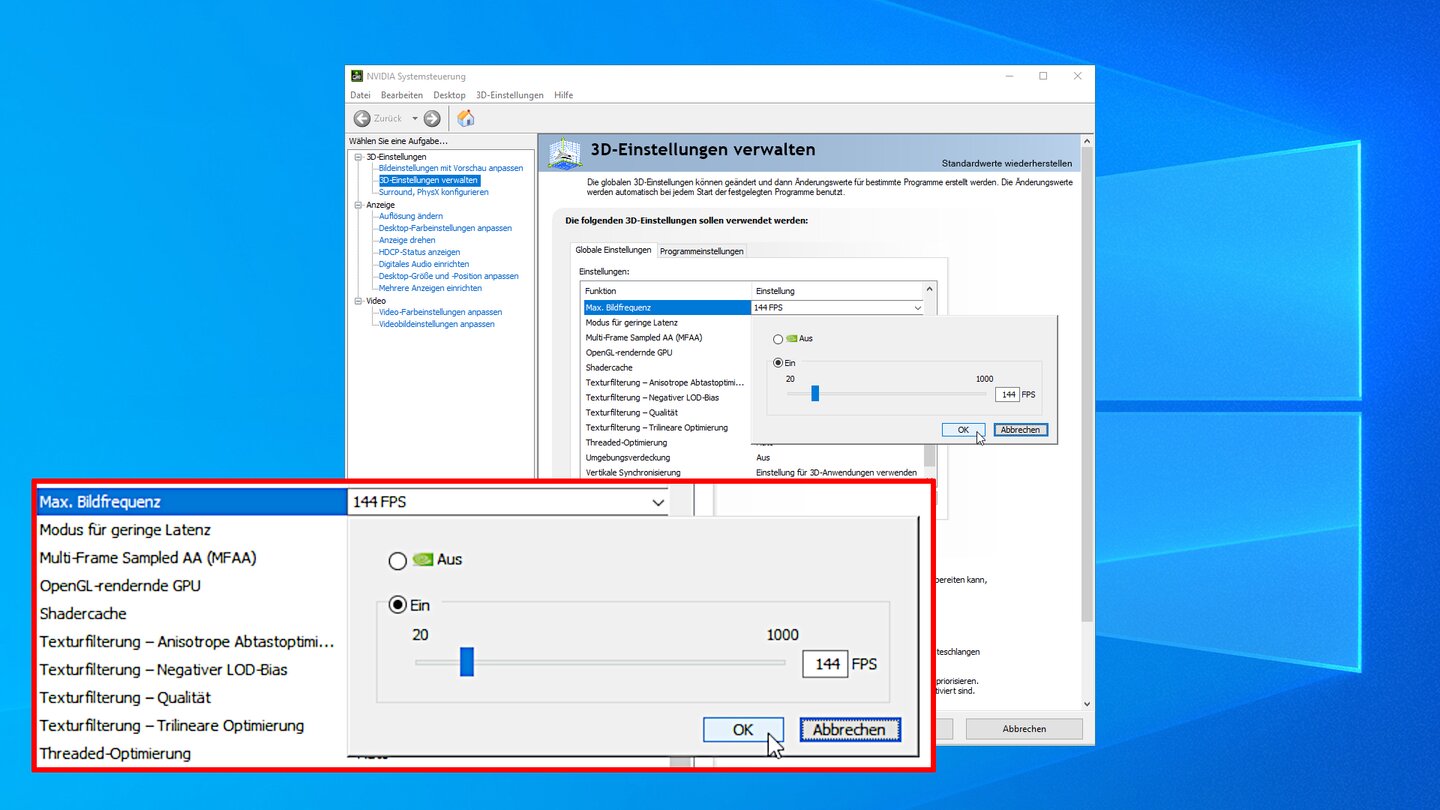Open the Hilfe menu

(564, 95)
